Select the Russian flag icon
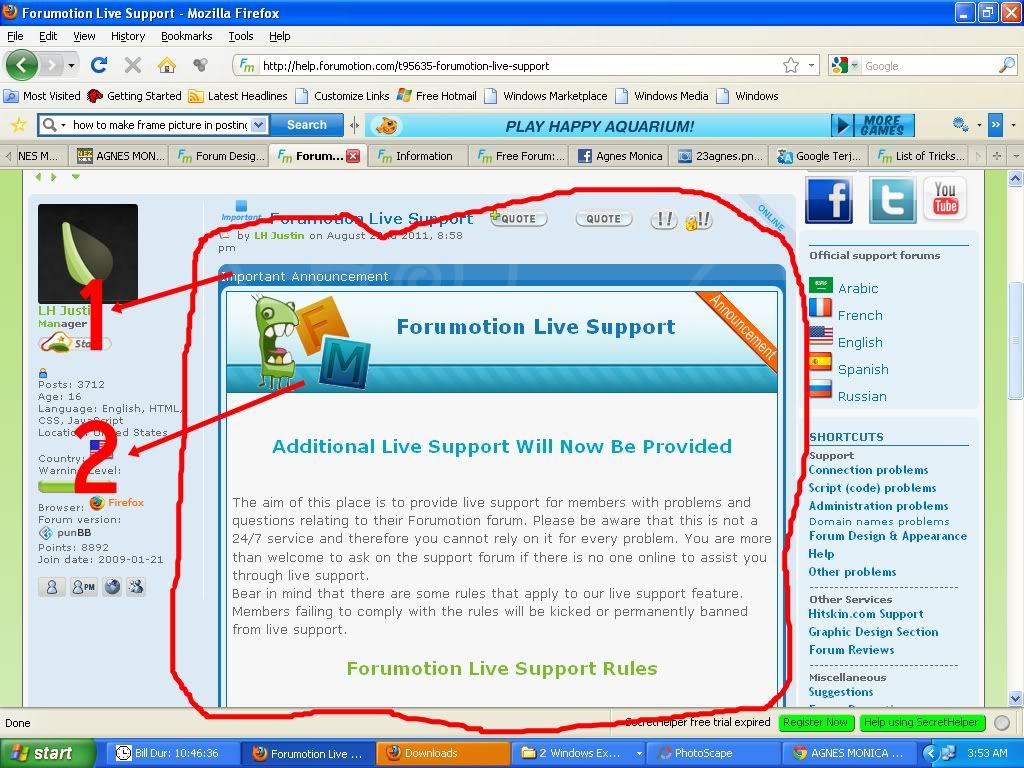Viewport: 1024px width, 768px height. click(820, 390)
